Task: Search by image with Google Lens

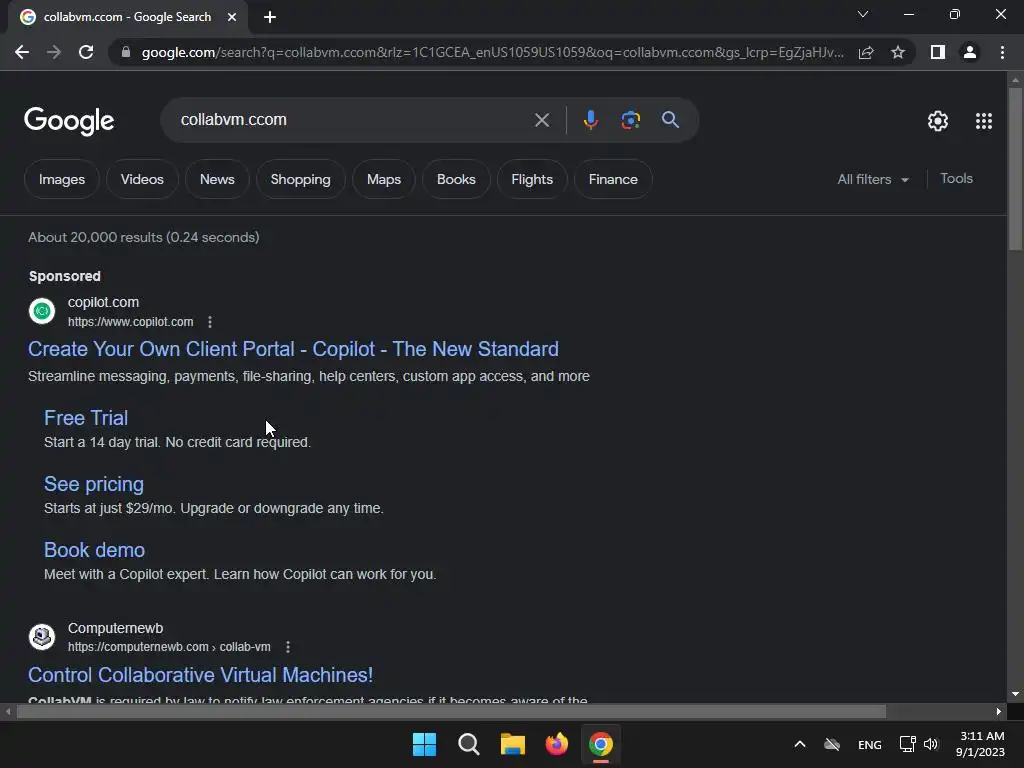Action: pyautogui.click(x=630, y=120)
